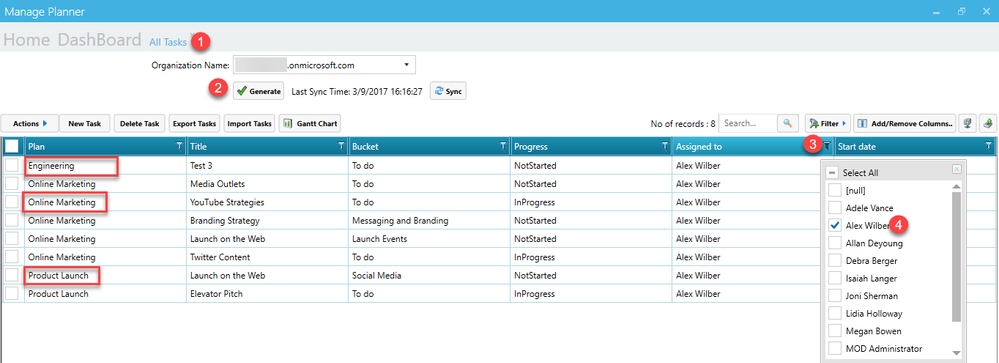Click the 'Social Media' bucket cell

pos(429,276)
